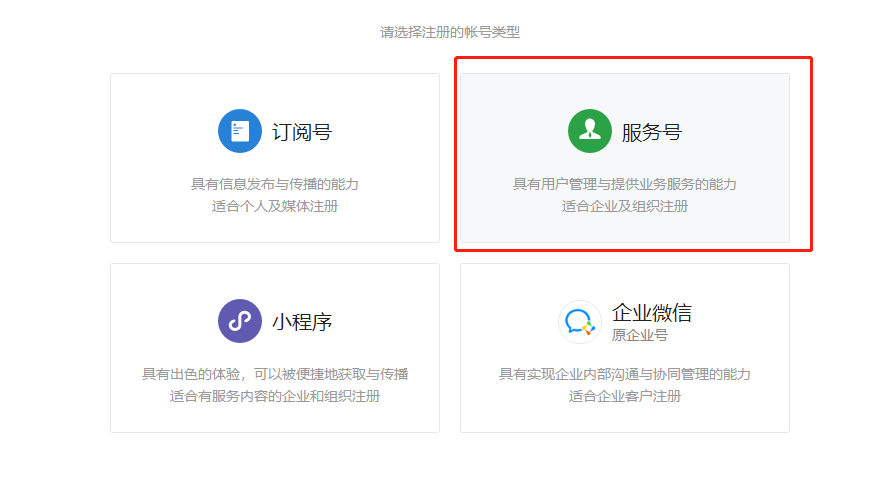Click the green 服务号 person icon
This screenshot has height=500, width=882.
590,131
